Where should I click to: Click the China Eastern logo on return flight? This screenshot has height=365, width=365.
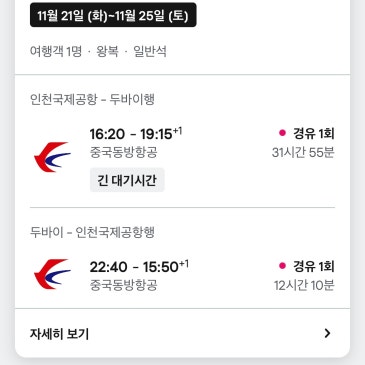pyautogui.click(x=52, y=274)
